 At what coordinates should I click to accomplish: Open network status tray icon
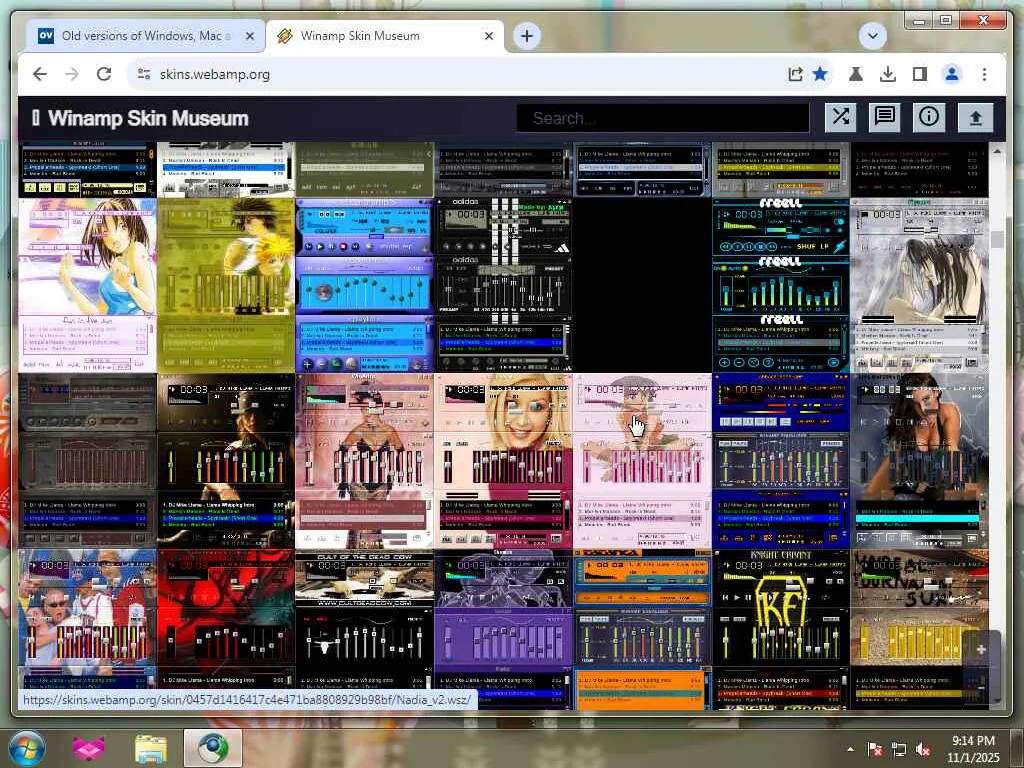click(x=899, y=749)
